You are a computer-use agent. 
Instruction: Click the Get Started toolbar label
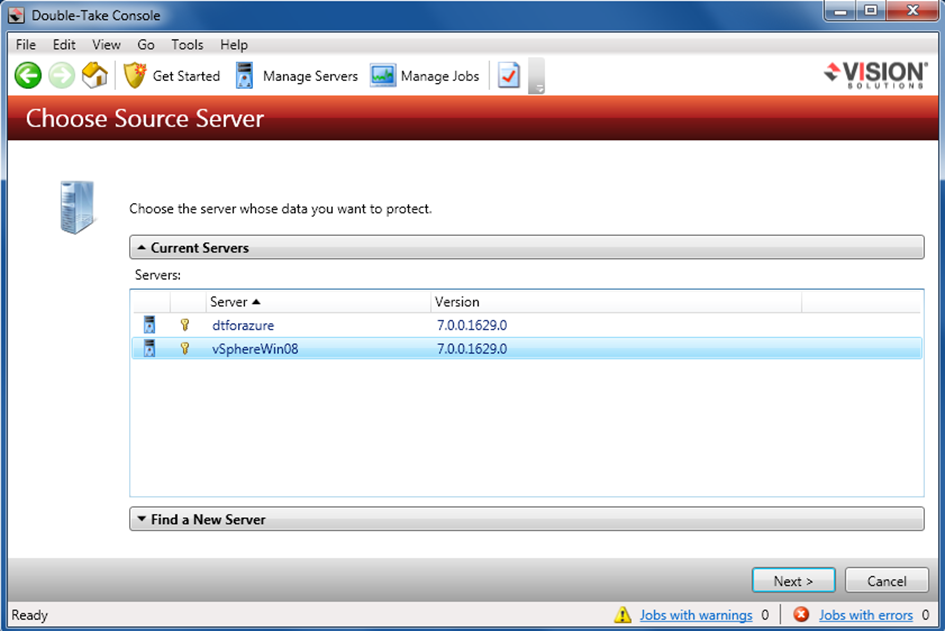(186, 76)
